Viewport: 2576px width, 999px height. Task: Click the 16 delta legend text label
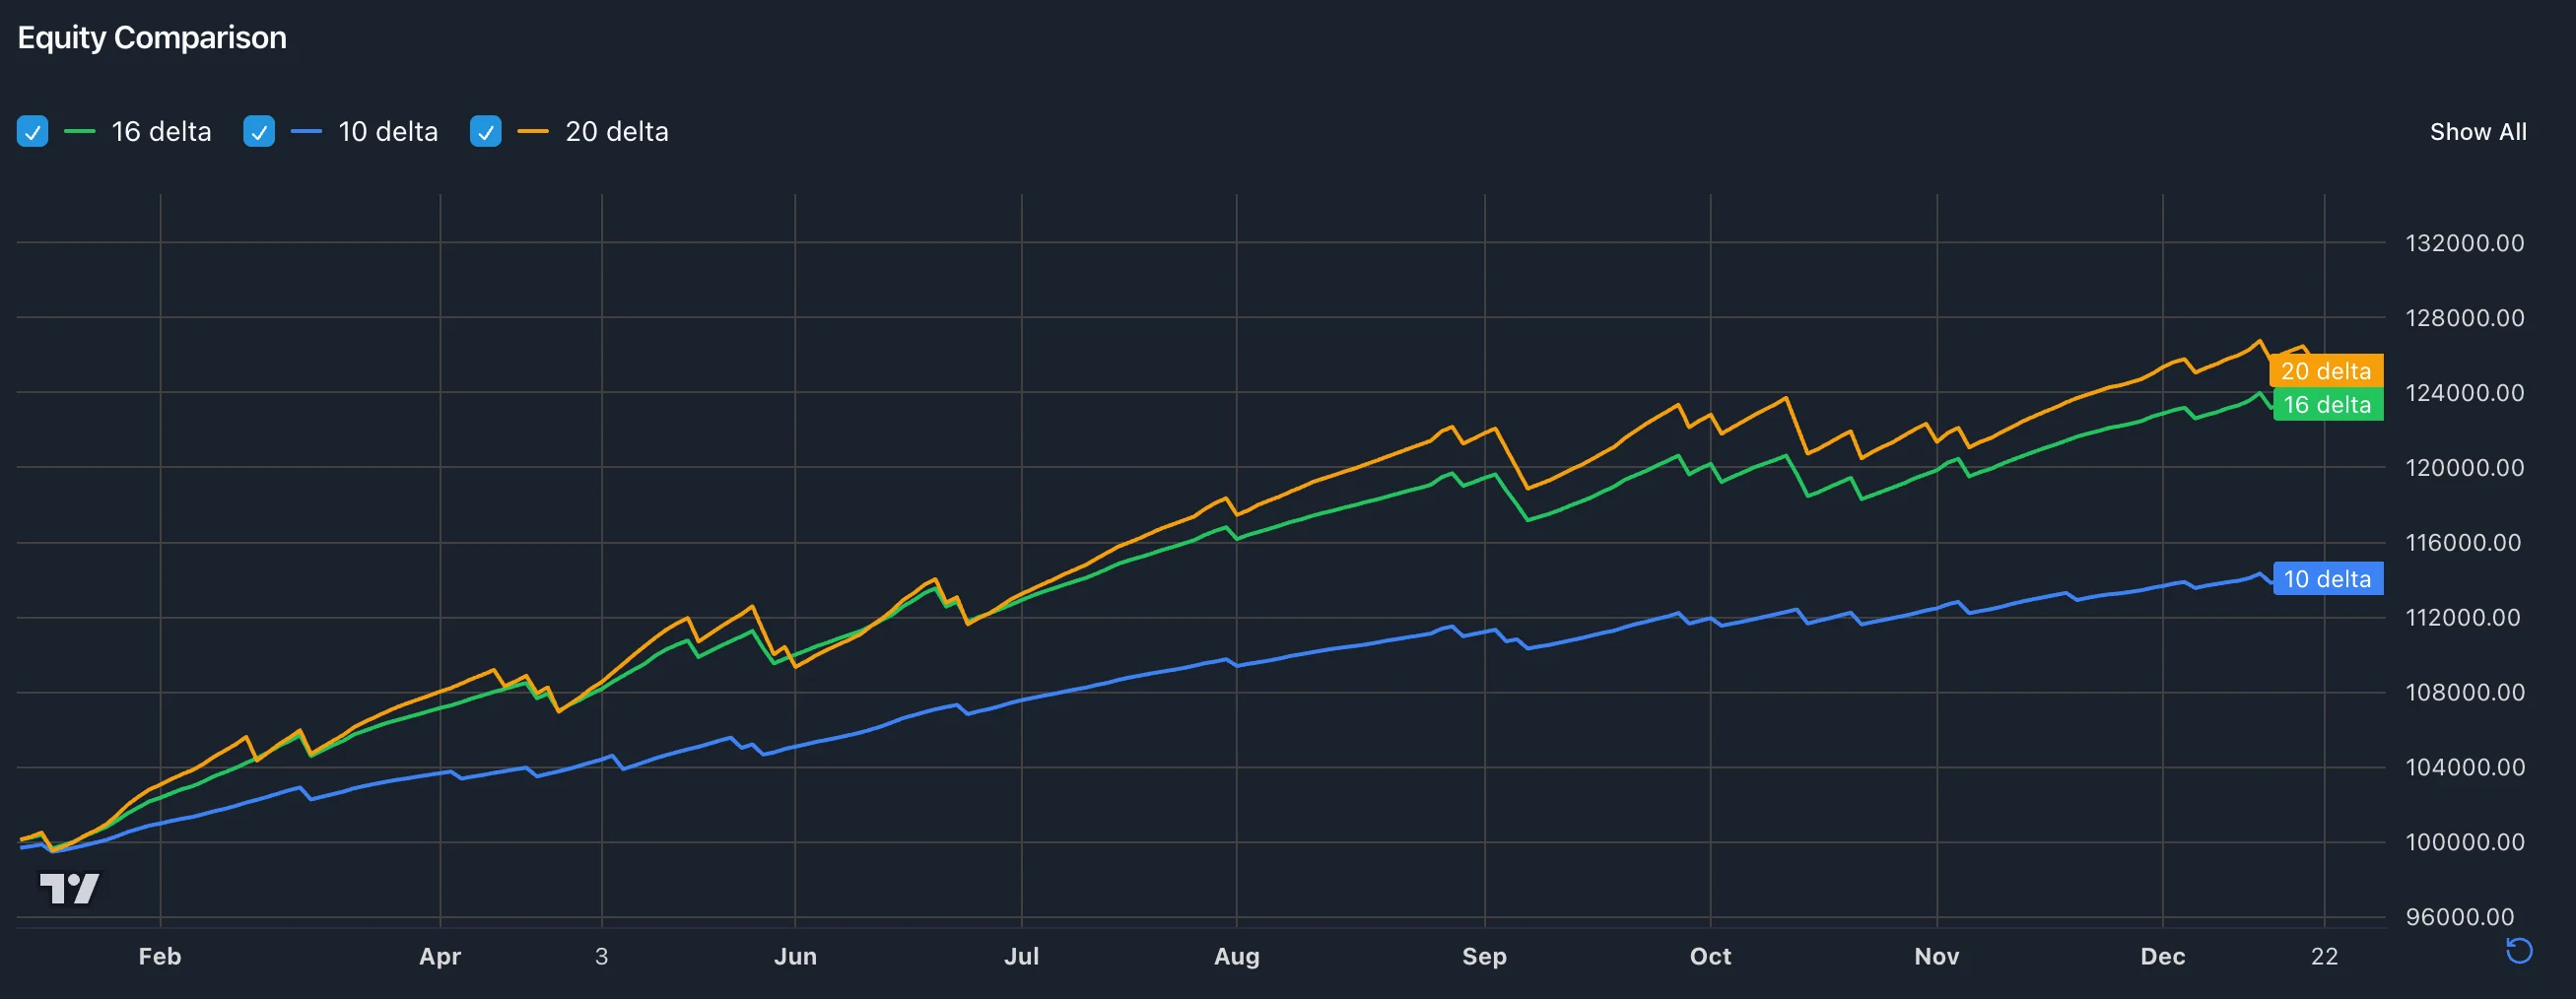(161, 132)
